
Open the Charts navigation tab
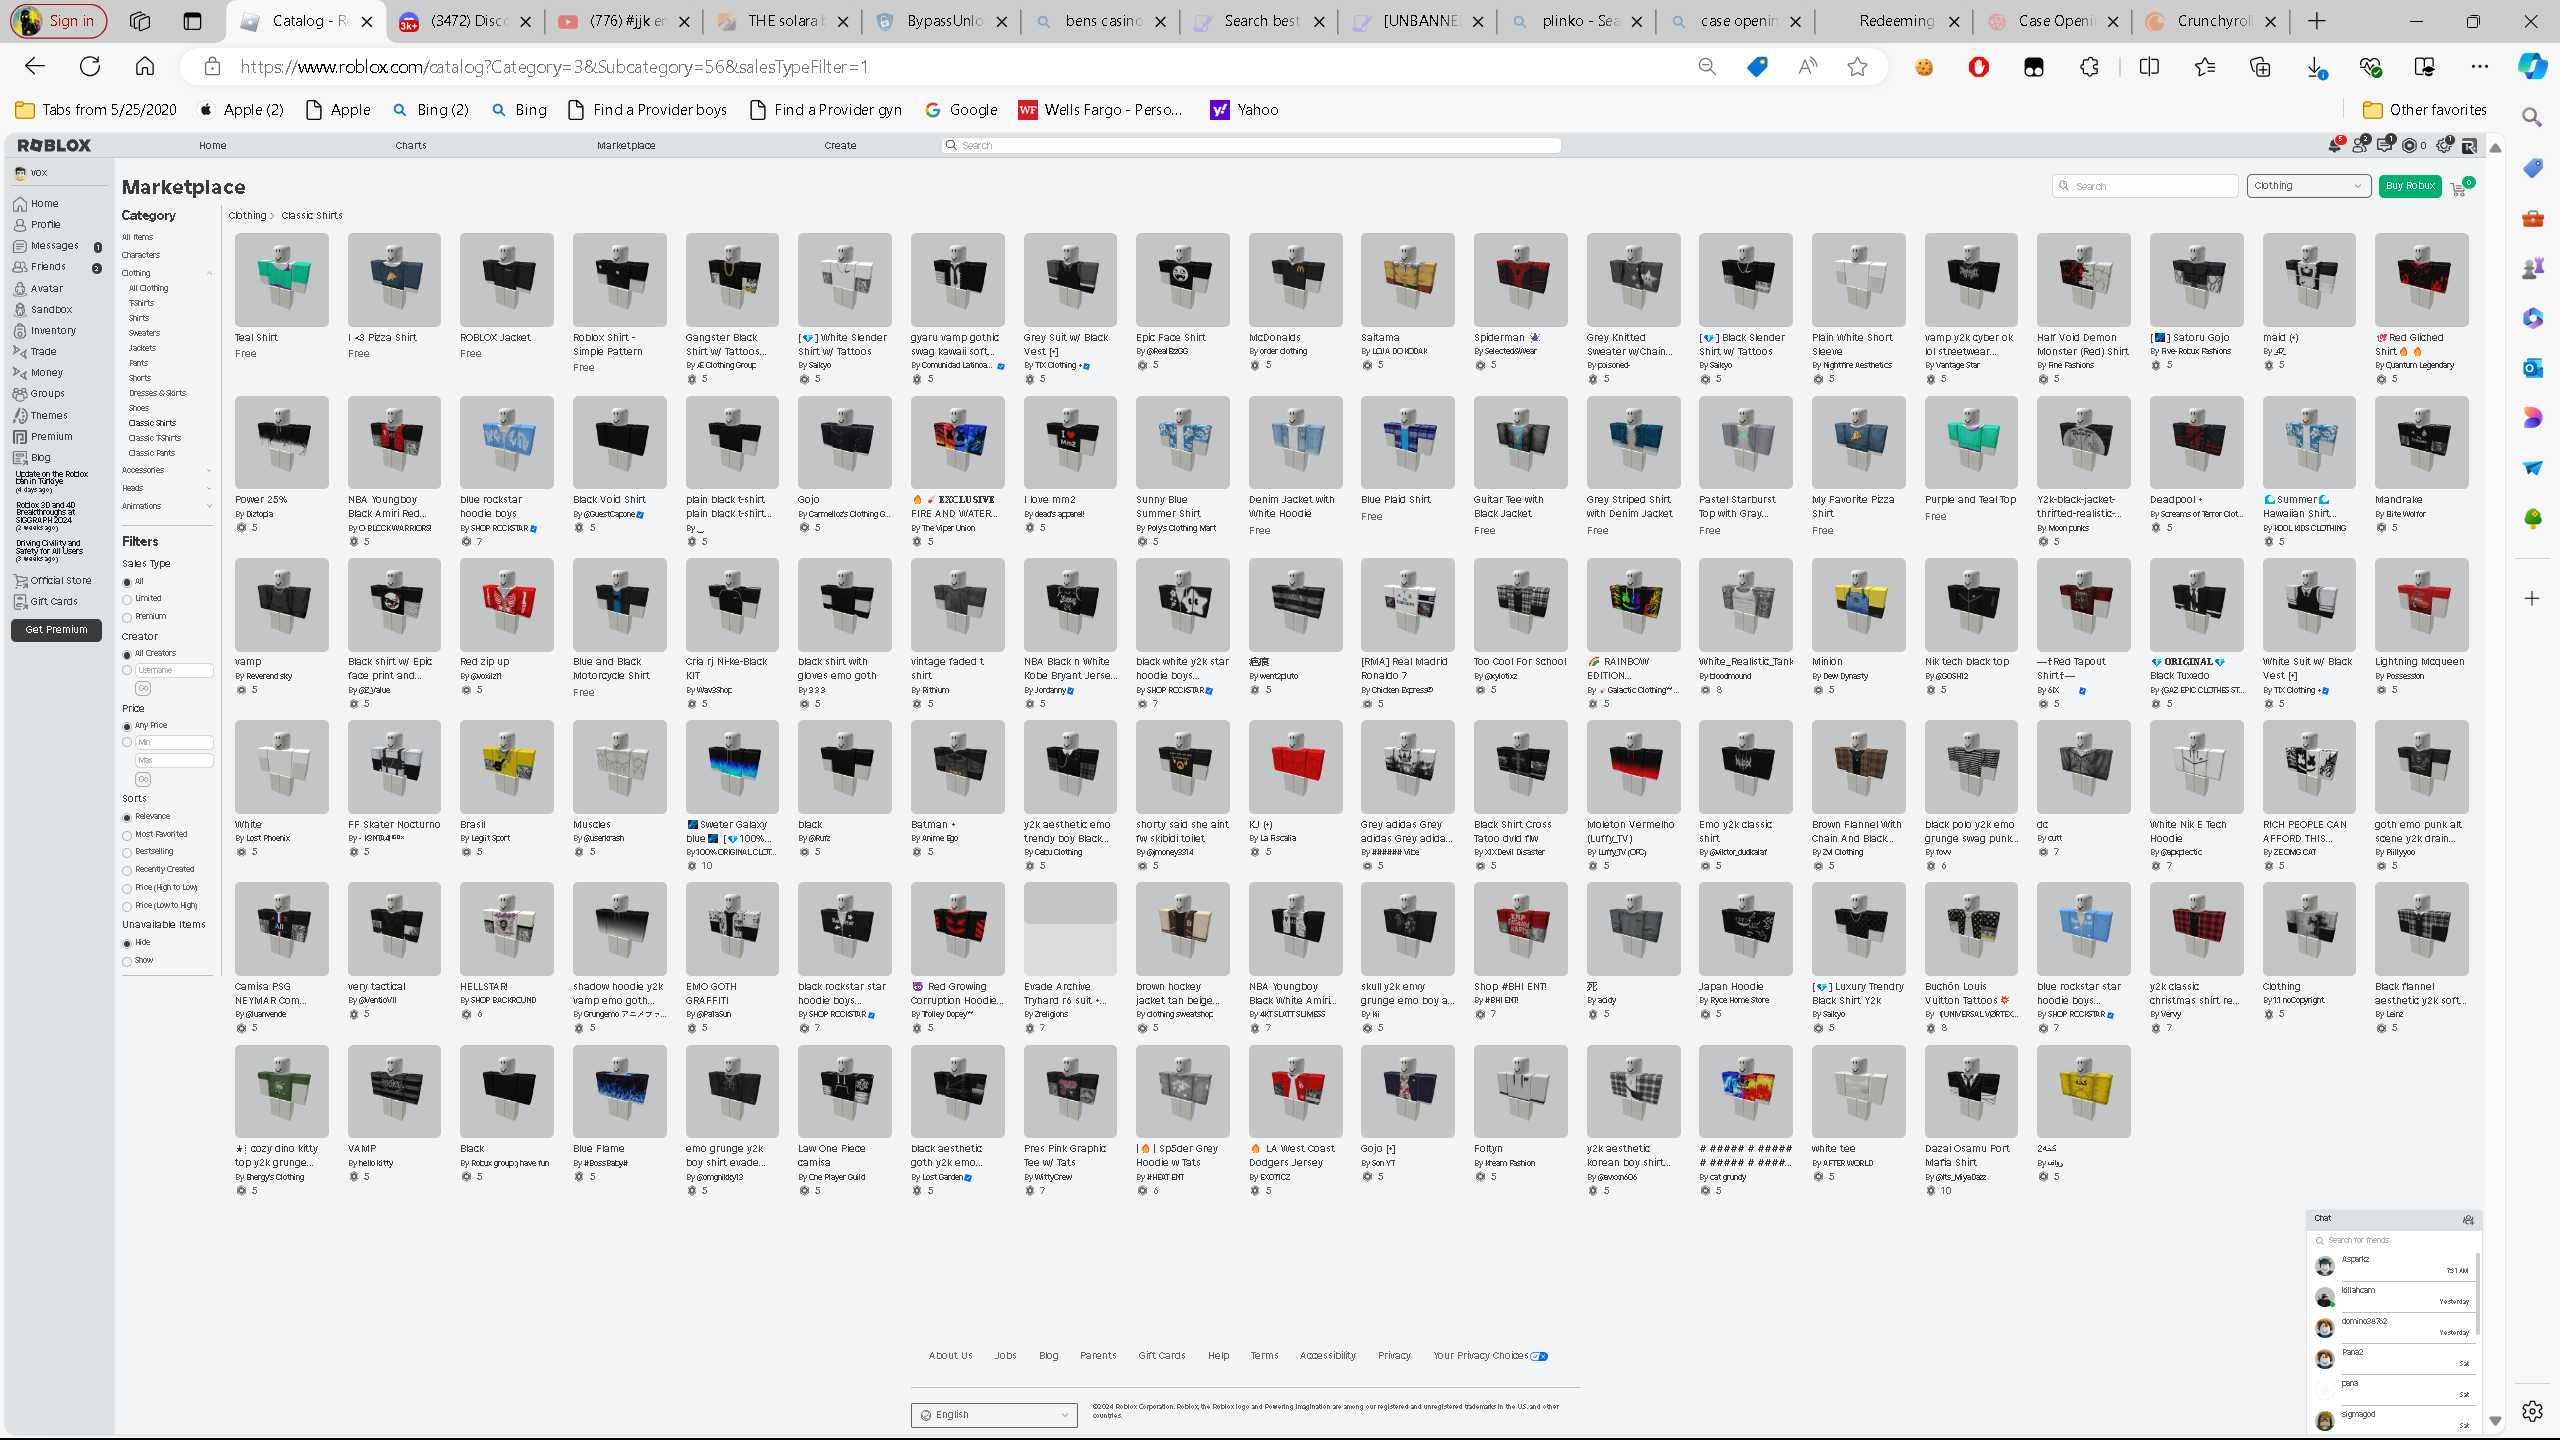click(x=411, y=146)
